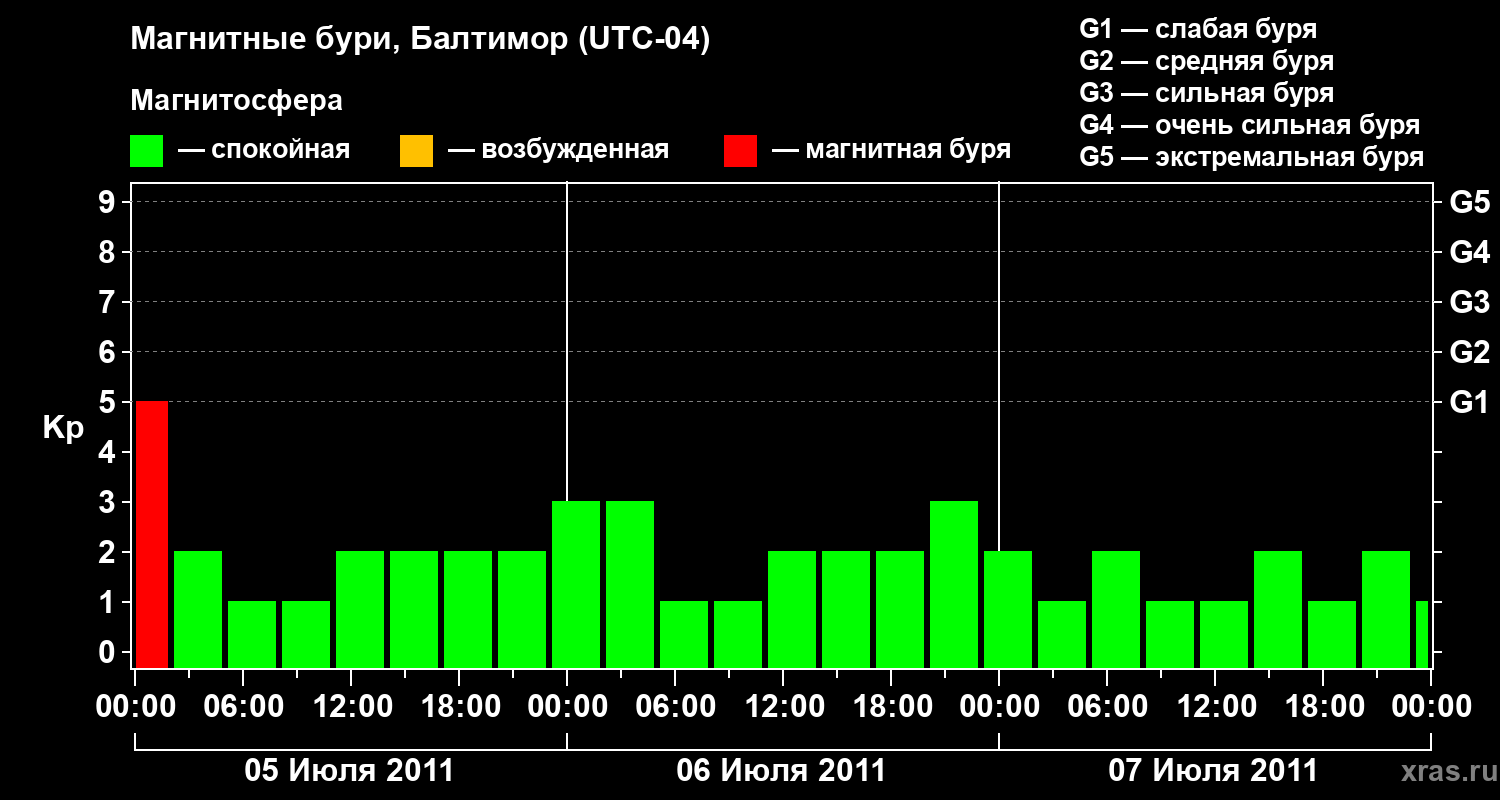Viewport: 1500px width, 800px height.
Task: Click the '06 Июля 2011' date label
Action: coord(782,771)
